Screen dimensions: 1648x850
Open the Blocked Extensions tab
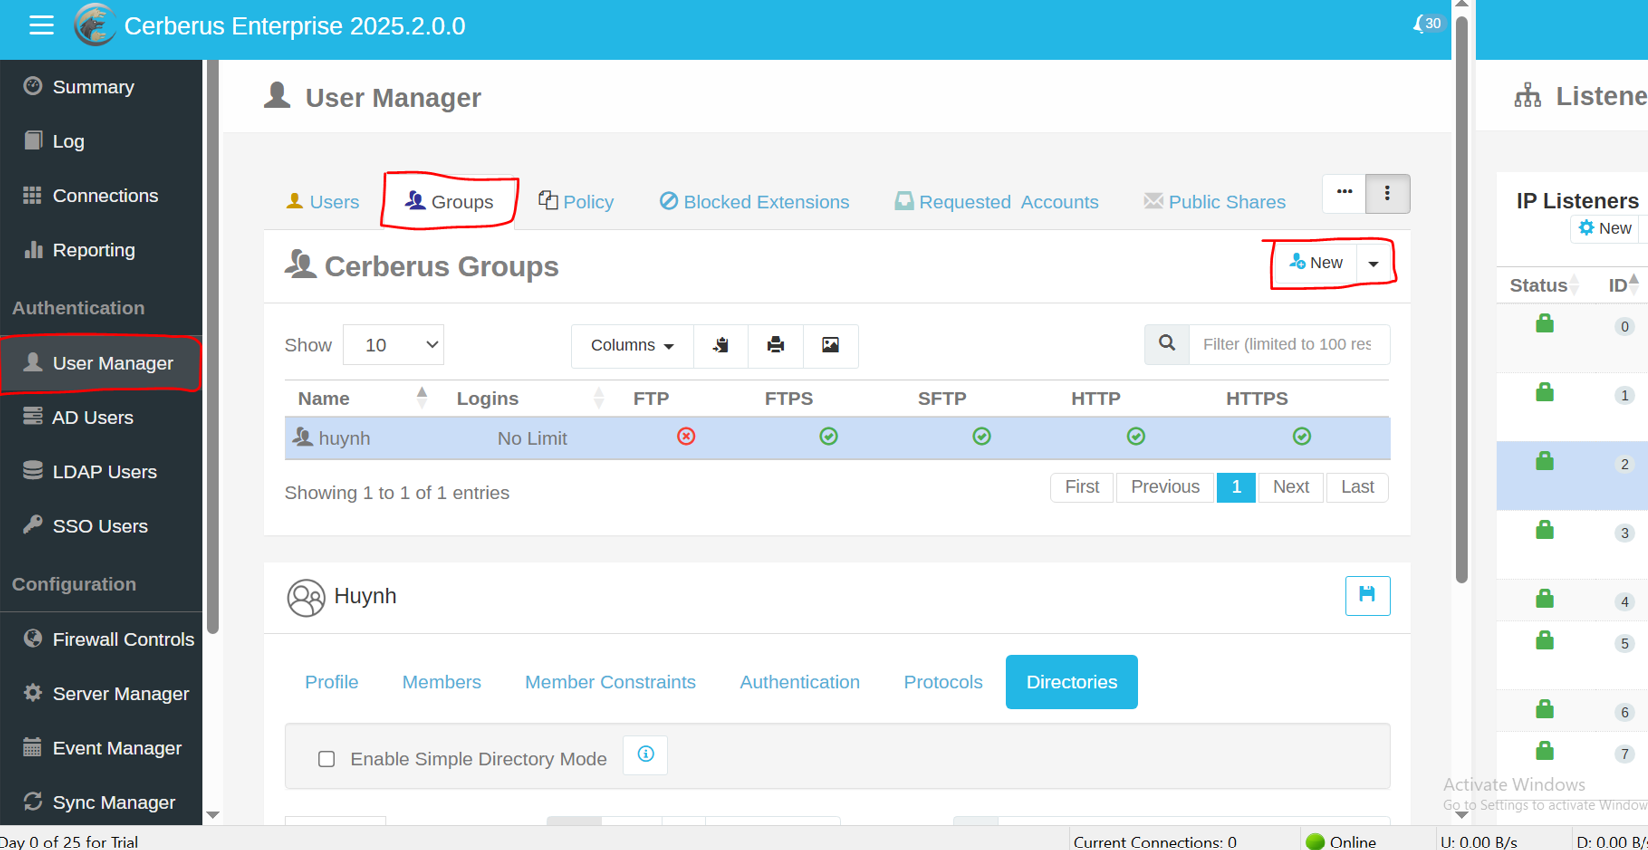pyautogui.click(x=754, y=202)
